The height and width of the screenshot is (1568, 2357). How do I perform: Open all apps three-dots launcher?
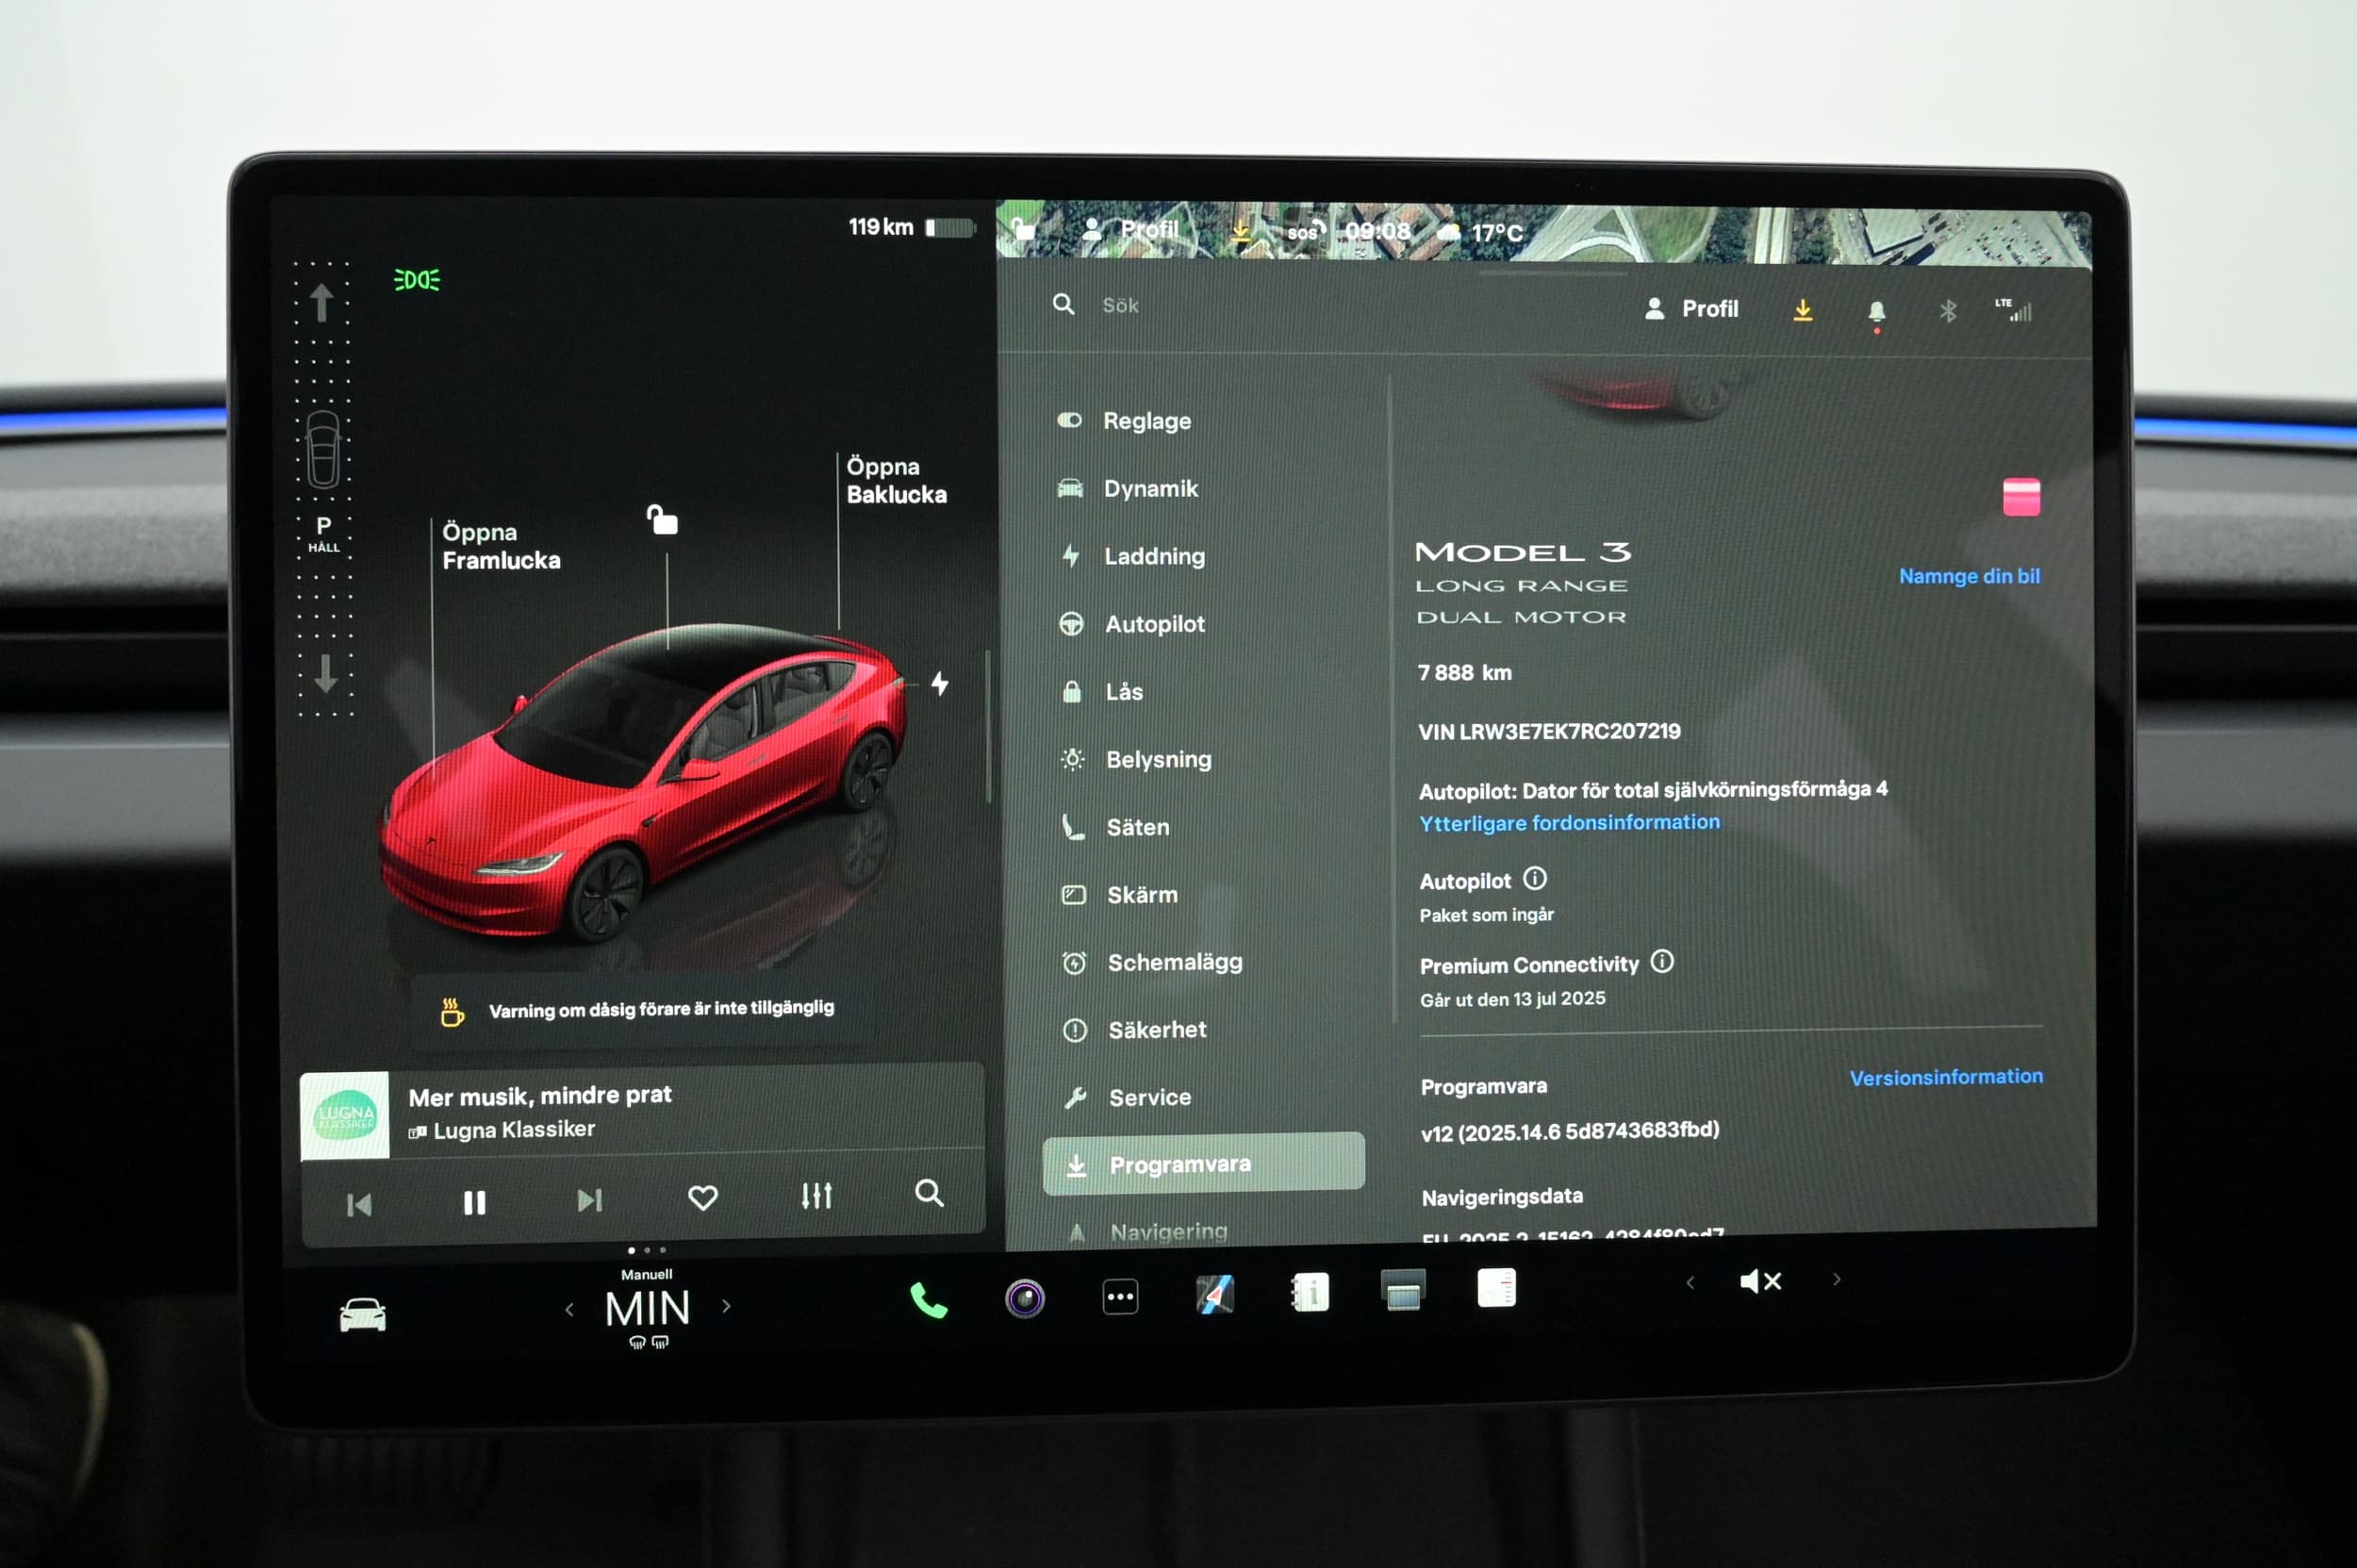click(x=1120, y=1297)
